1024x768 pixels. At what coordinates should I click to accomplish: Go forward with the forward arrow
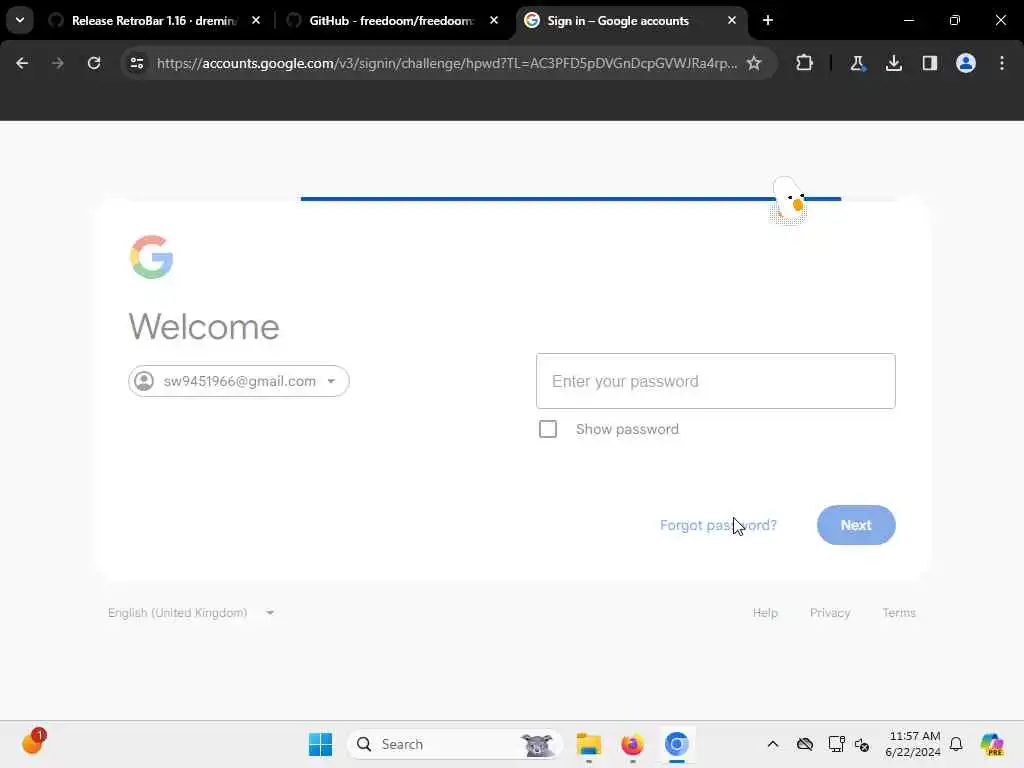coord(57,63)
